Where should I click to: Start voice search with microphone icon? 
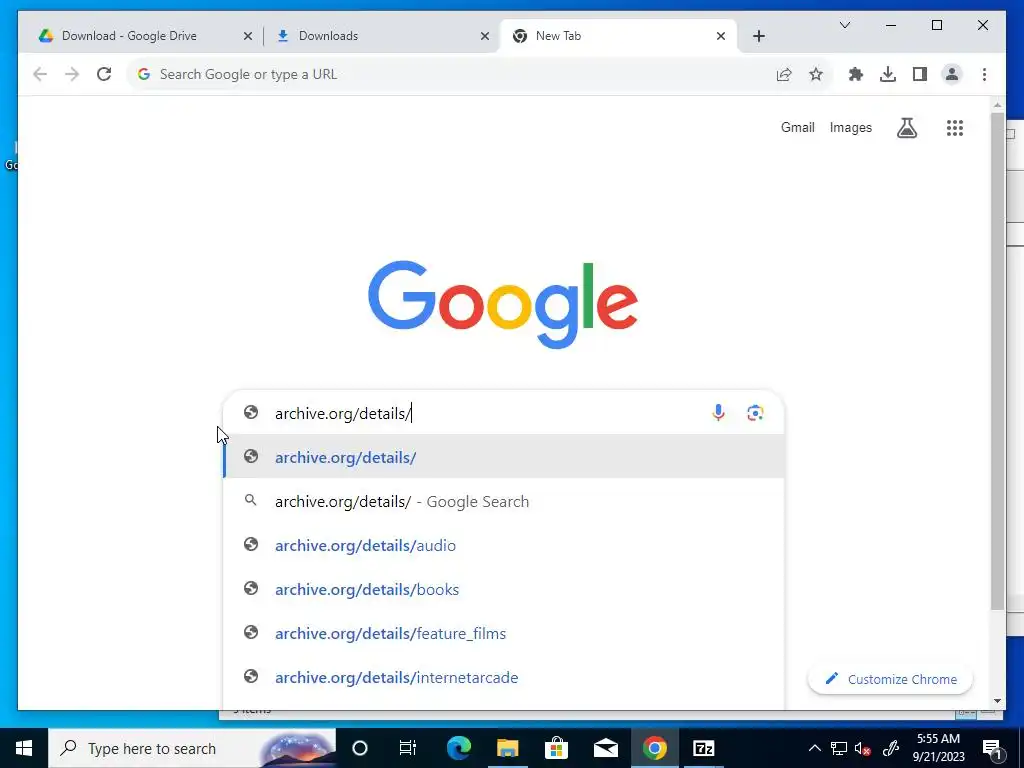pyautogui.click(x=718, y=413)
